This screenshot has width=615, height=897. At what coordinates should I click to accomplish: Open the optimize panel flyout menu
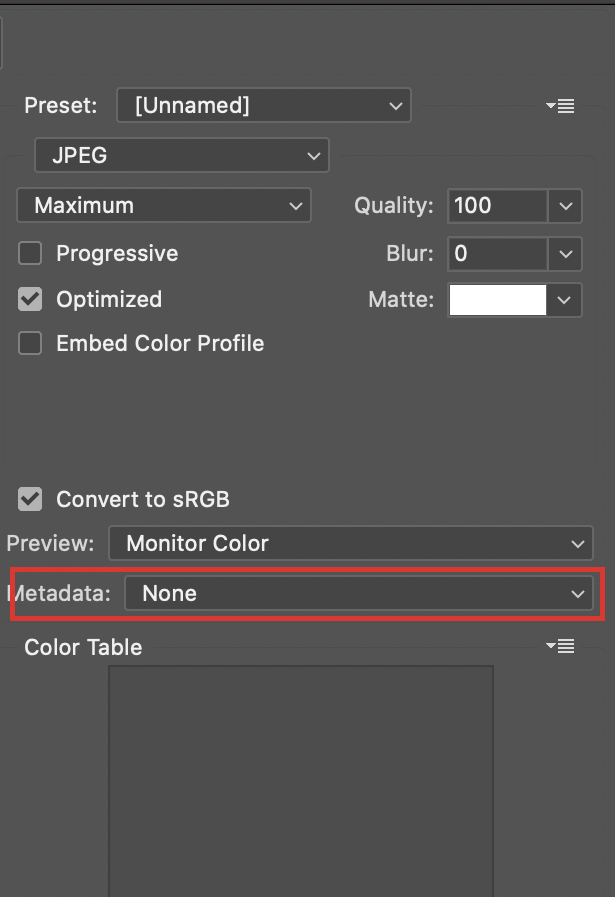click(x=560, y=106)
